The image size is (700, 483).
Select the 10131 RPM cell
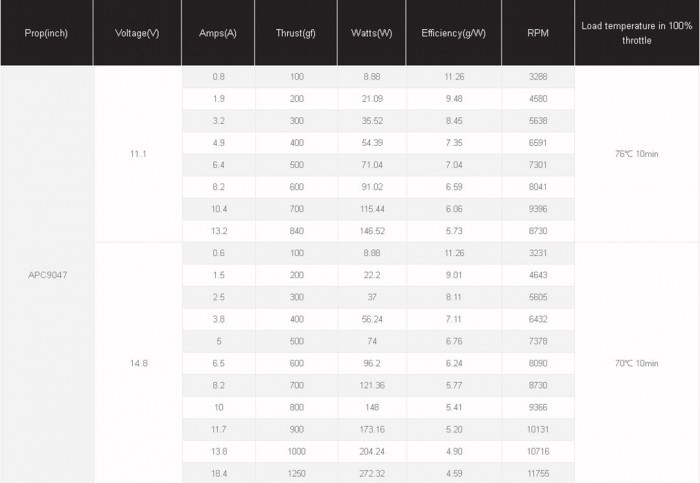pyautogui.click(x=538, y=429)
